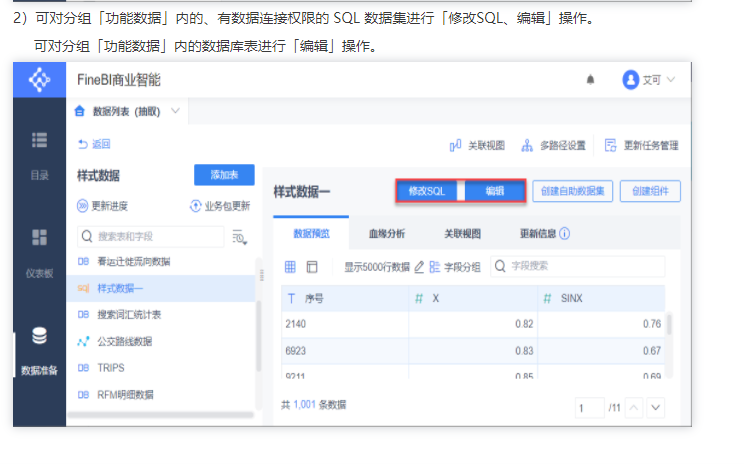
Task: Focus the 字段搜索 input field
Action: click(x=577, y=266)
